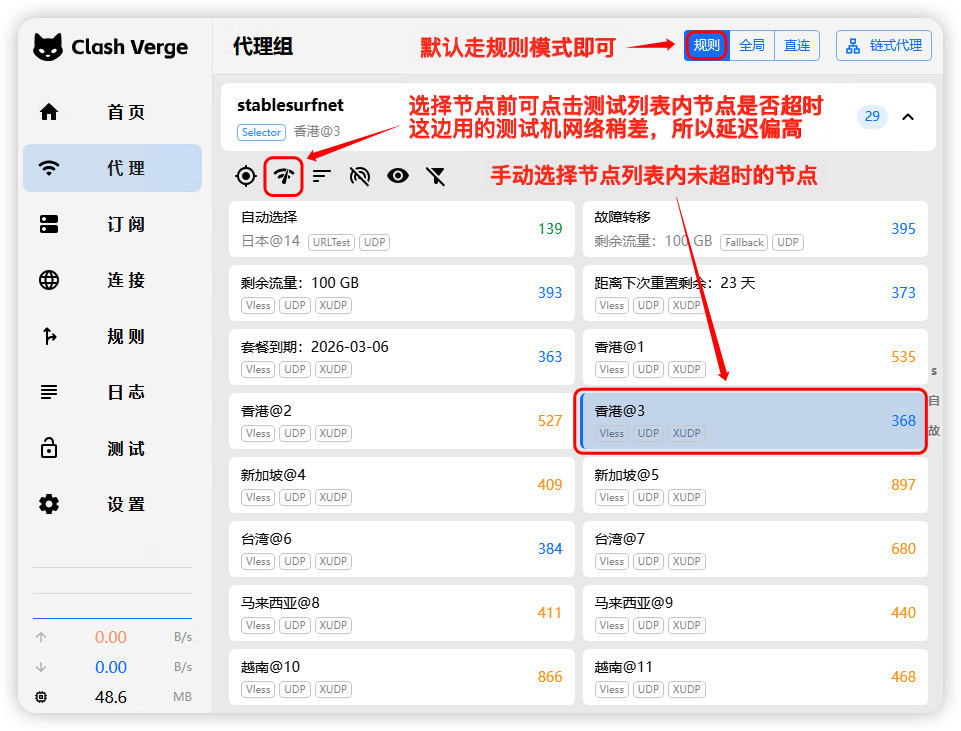The image size is (961, 731).
Task: Click the crossed-out wifi delay check icon
Action: tap(360, 177)
